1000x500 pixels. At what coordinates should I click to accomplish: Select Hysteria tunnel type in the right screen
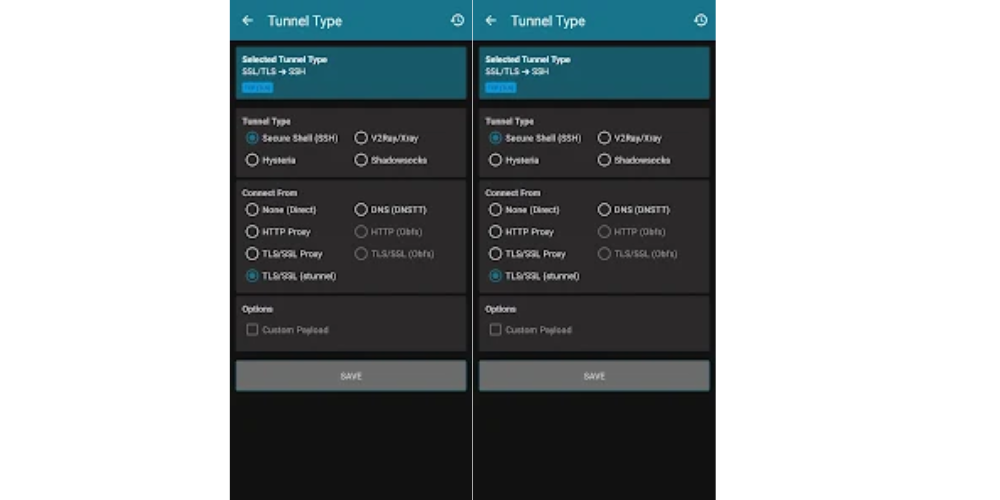[x=495, y=160]
